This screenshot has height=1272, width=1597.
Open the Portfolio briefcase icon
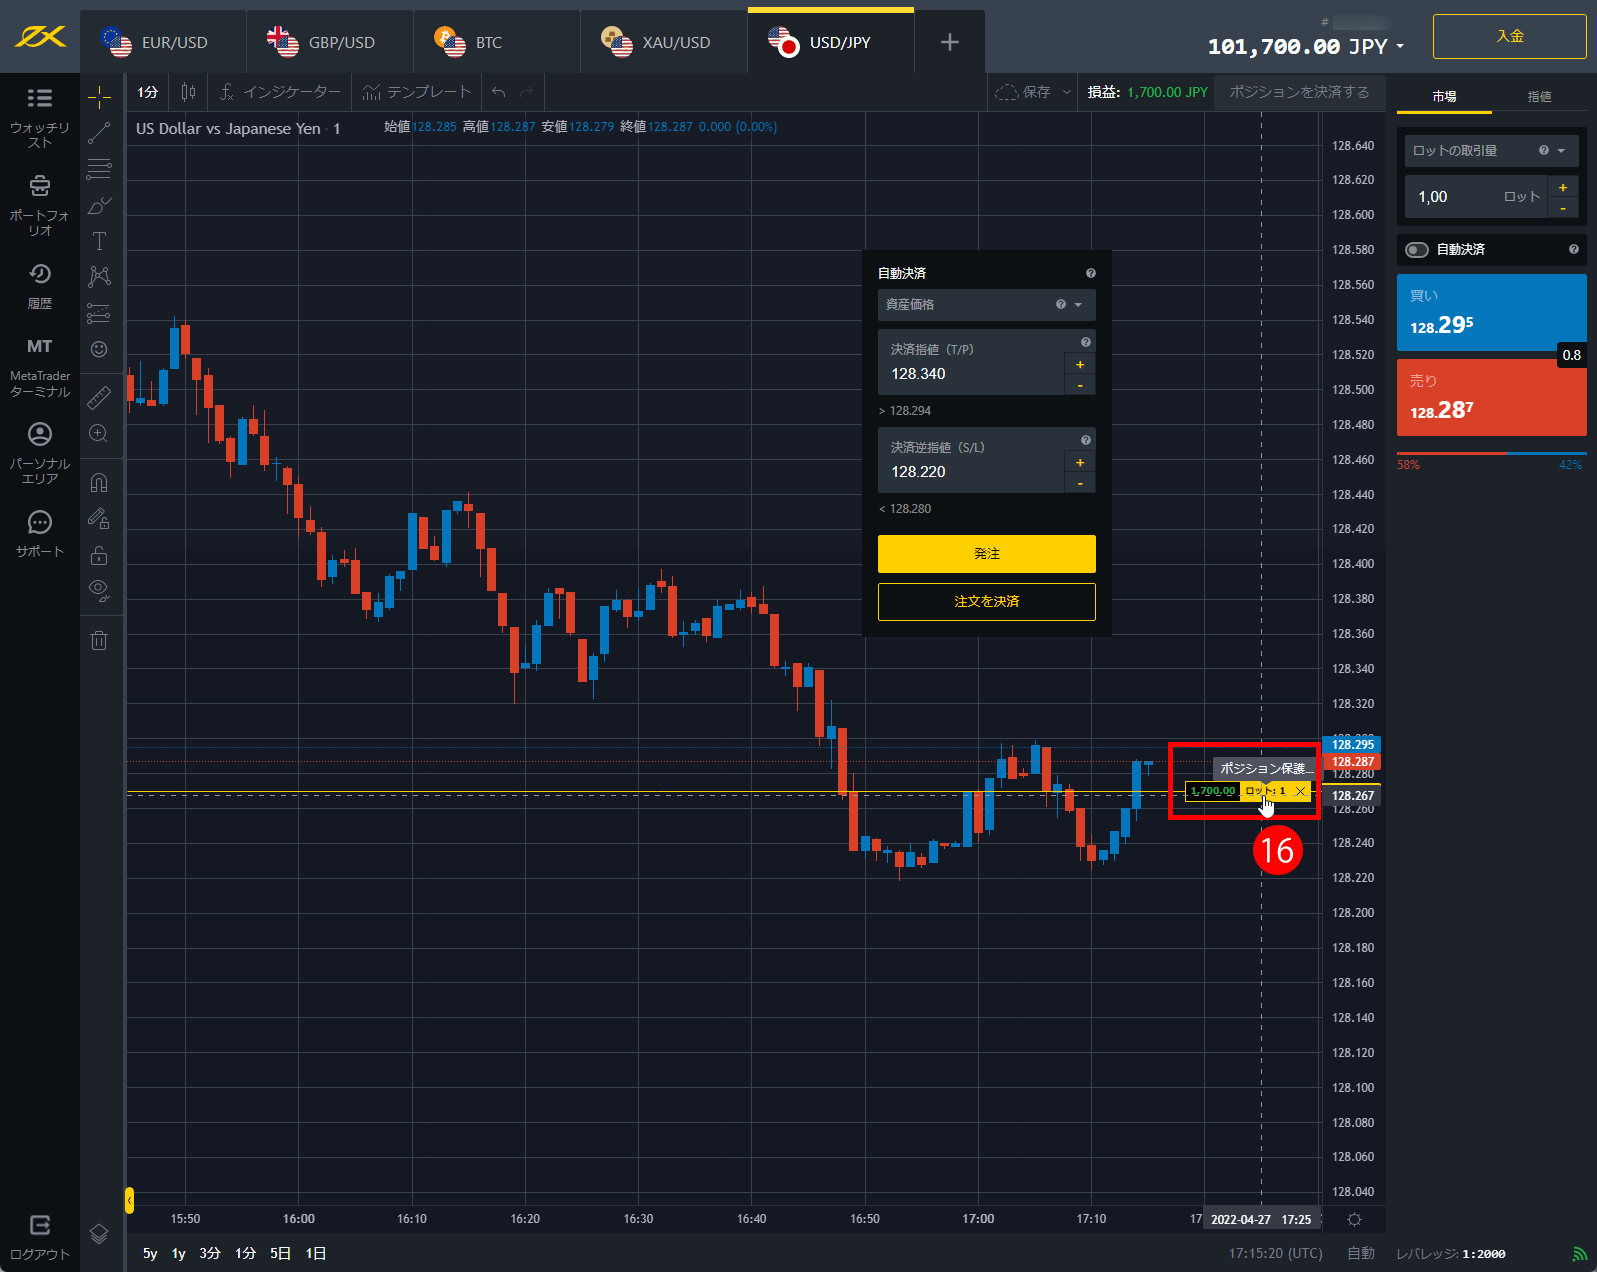pos(39,186)
